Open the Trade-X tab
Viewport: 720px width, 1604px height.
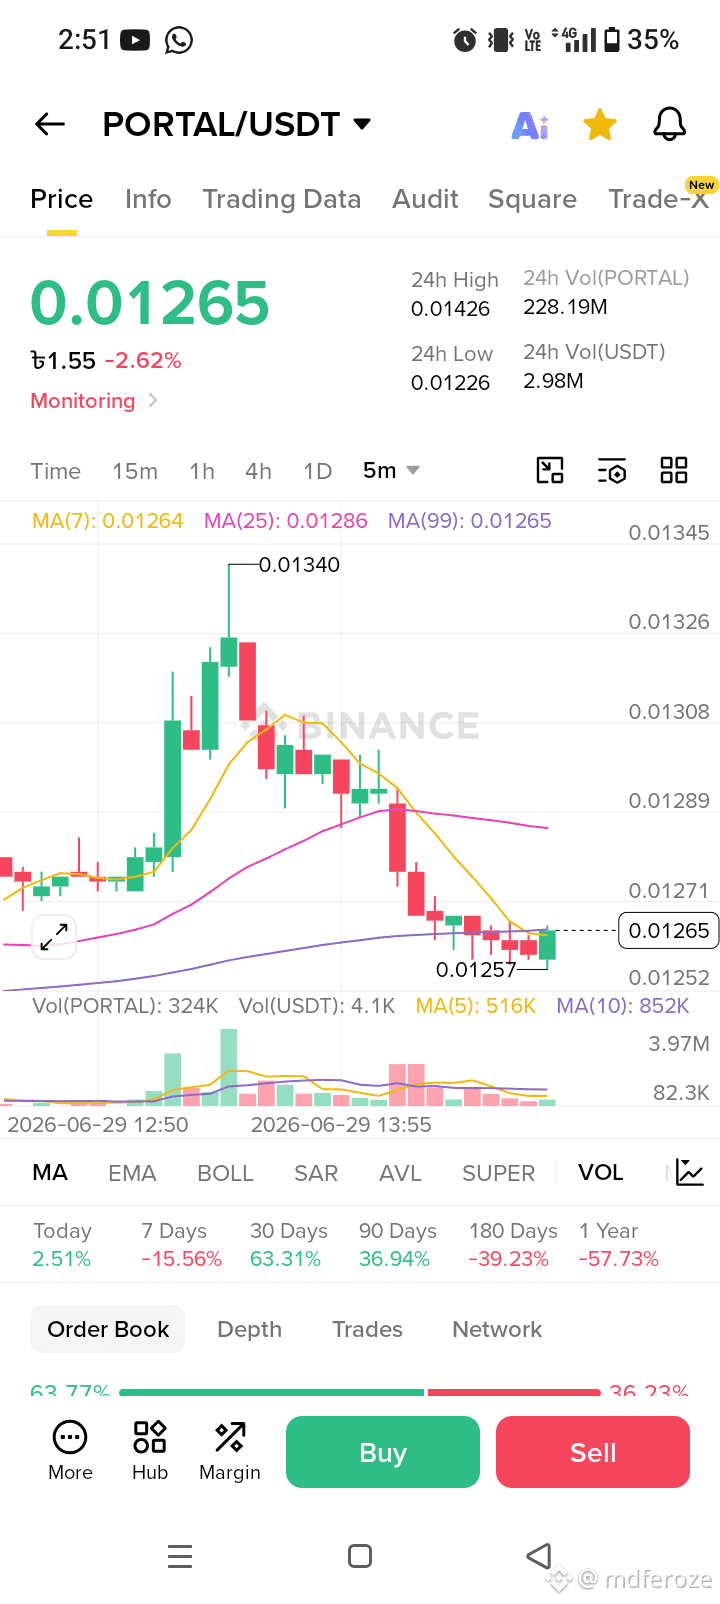pos(659,199)
